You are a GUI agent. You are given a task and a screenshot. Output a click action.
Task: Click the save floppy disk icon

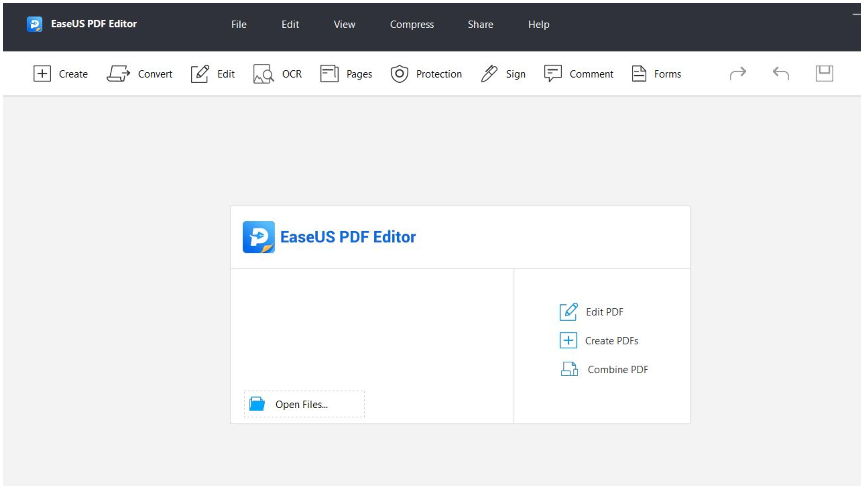pyautogui.click(x=824, y=73)
